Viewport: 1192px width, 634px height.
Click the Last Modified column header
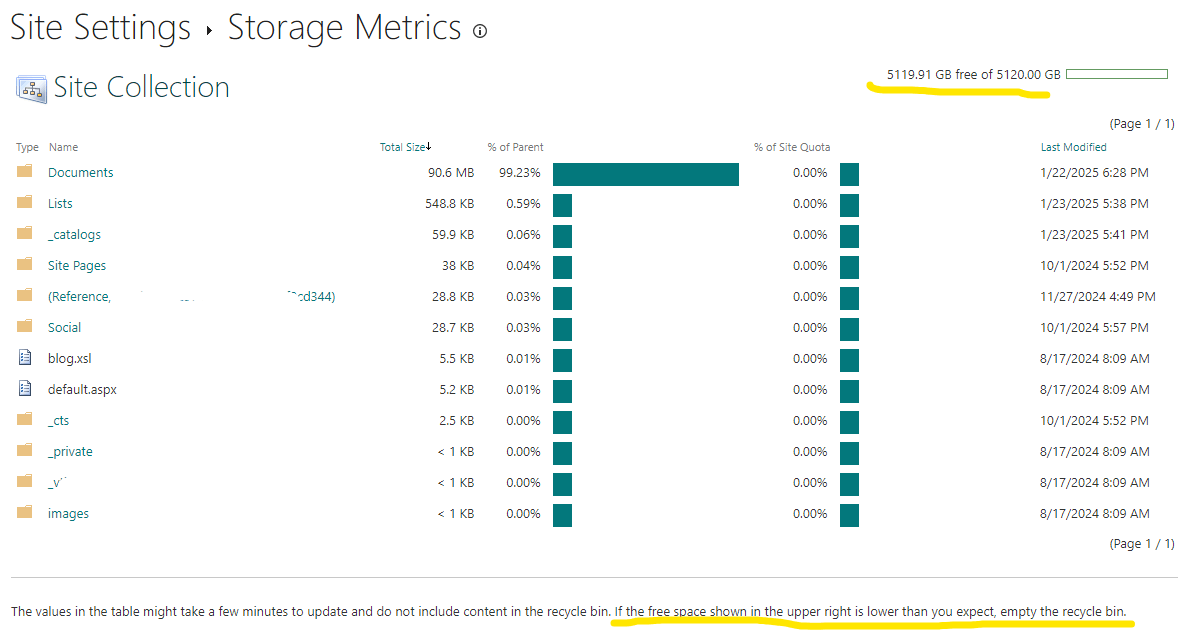click(1073, 147)
